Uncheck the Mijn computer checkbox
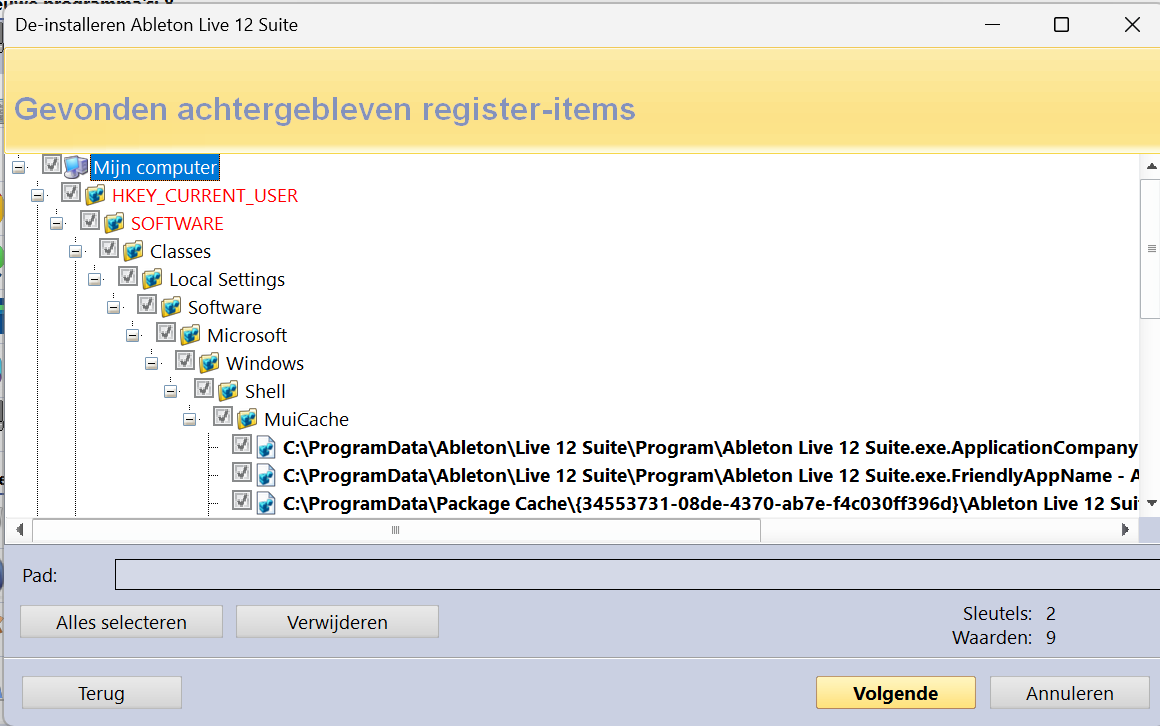Screen dimensions: 1160x726 coord(52,164)
